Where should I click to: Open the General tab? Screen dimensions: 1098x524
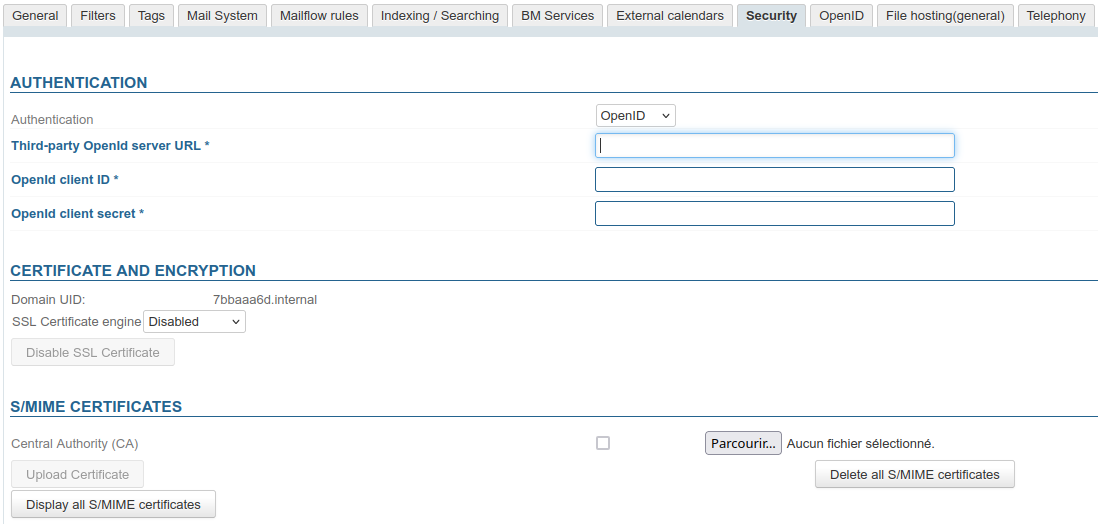(35, 16)
